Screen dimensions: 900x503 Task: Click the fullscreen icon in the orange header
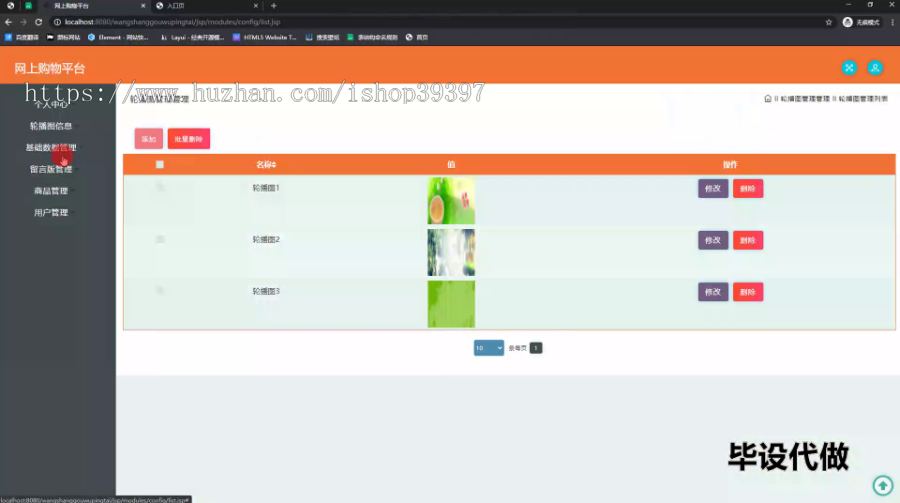(849, 68)
